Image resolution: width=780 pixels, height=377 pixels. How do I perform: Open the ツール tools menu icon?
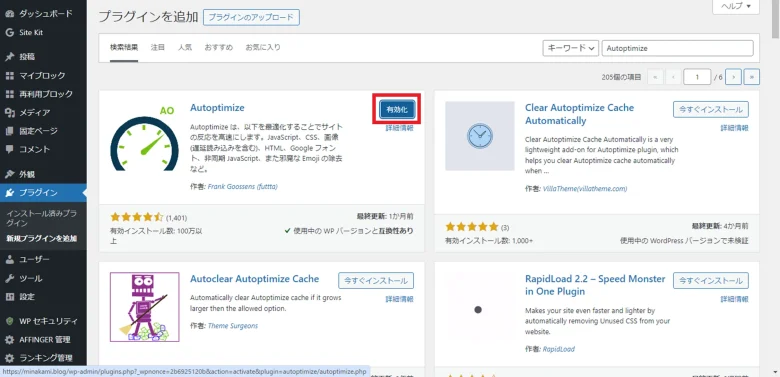pyautogui.click(x=9, y=279)
